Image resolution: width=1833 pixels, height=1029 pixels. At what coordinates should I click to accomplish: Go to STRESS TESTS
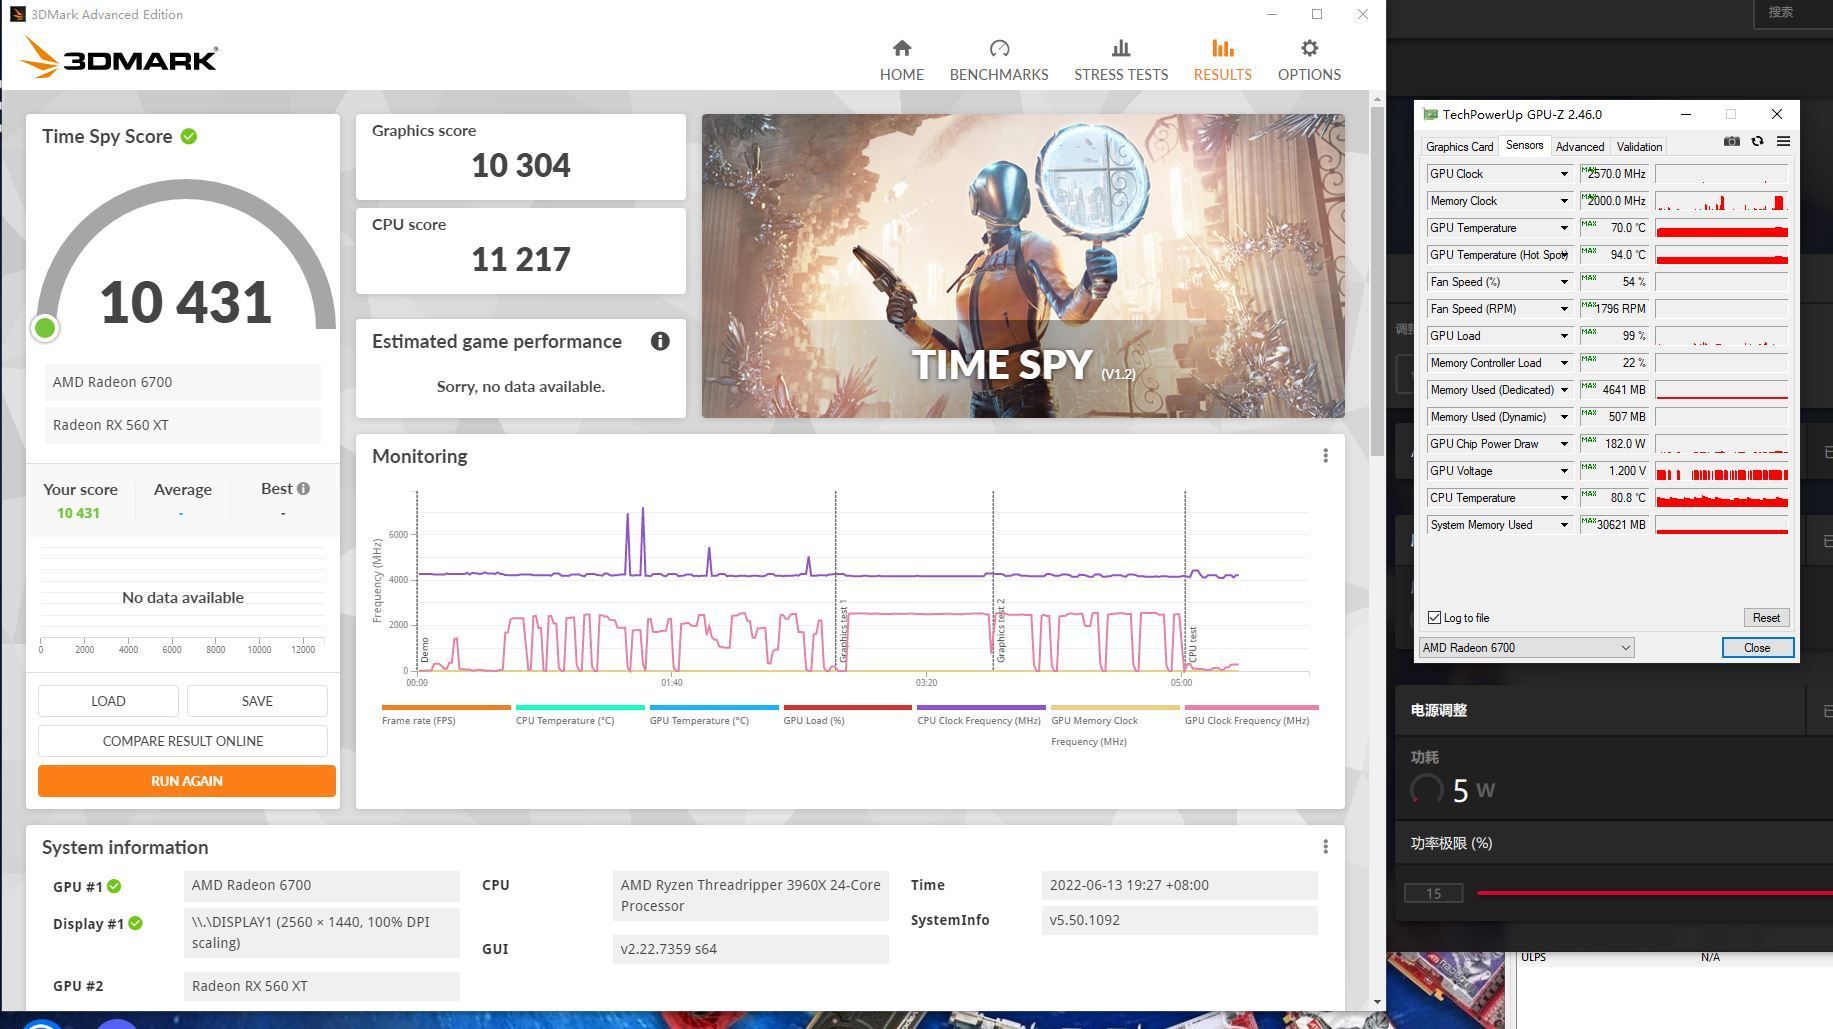click(x=1120, y=60)
